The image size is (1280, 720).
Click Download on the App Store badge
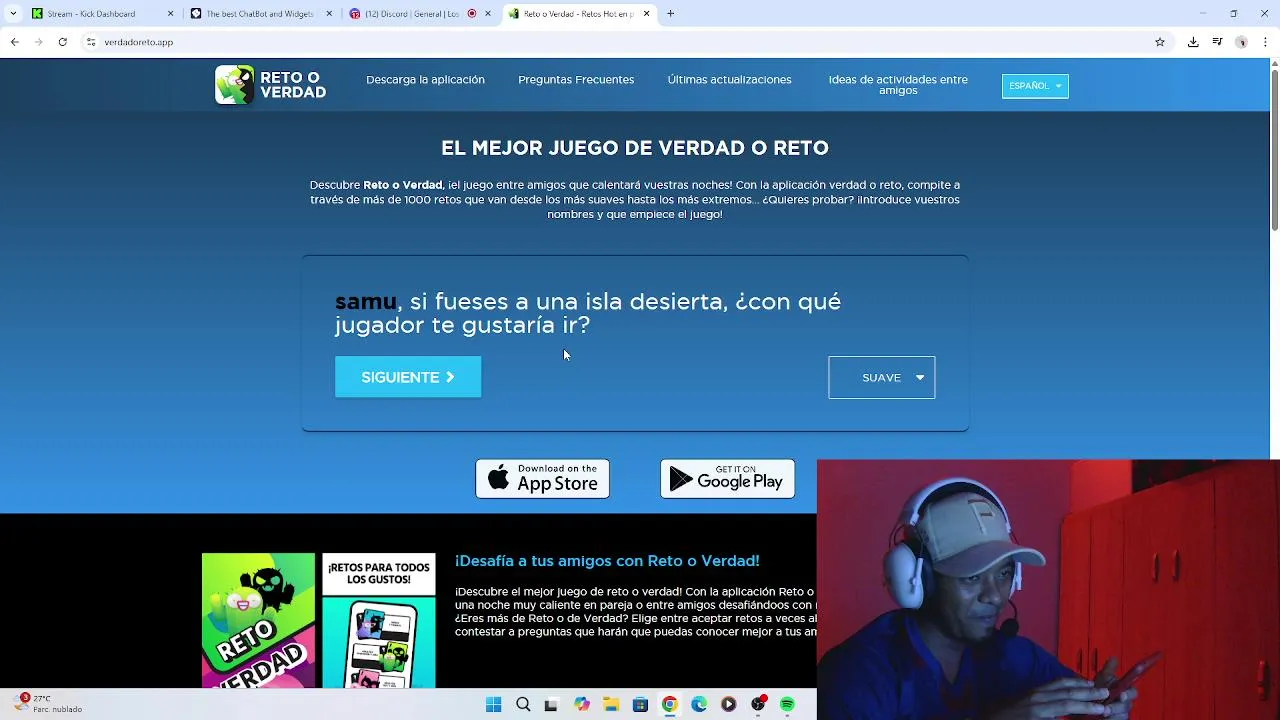pyautogui.click(x=542, y=479)
